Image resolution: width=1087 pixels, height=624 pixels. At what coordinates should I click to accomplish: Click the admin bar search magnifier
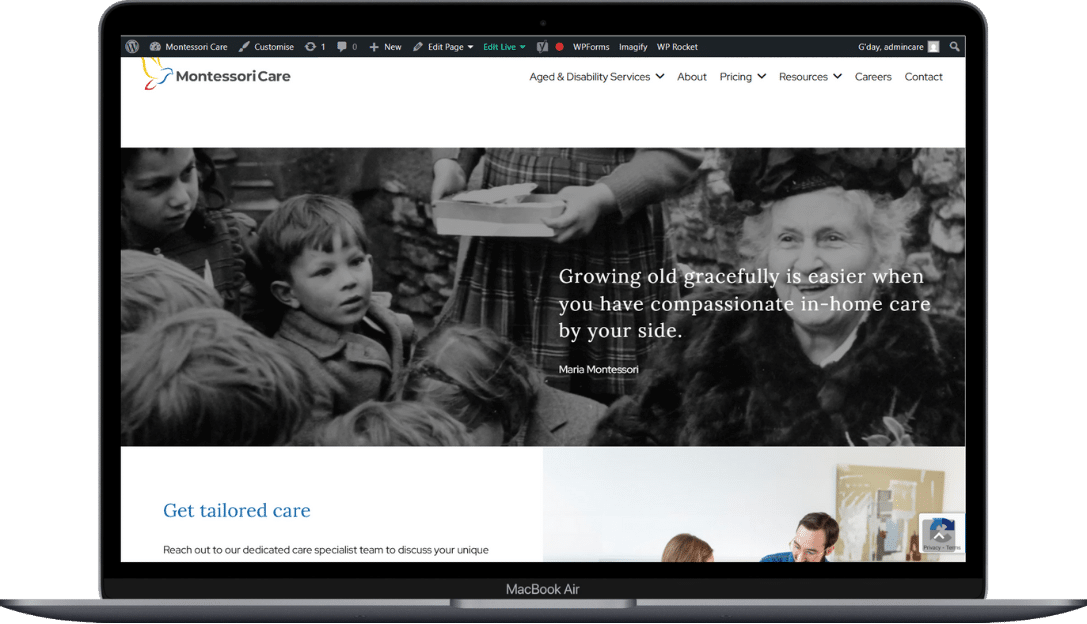coord(954,47)
